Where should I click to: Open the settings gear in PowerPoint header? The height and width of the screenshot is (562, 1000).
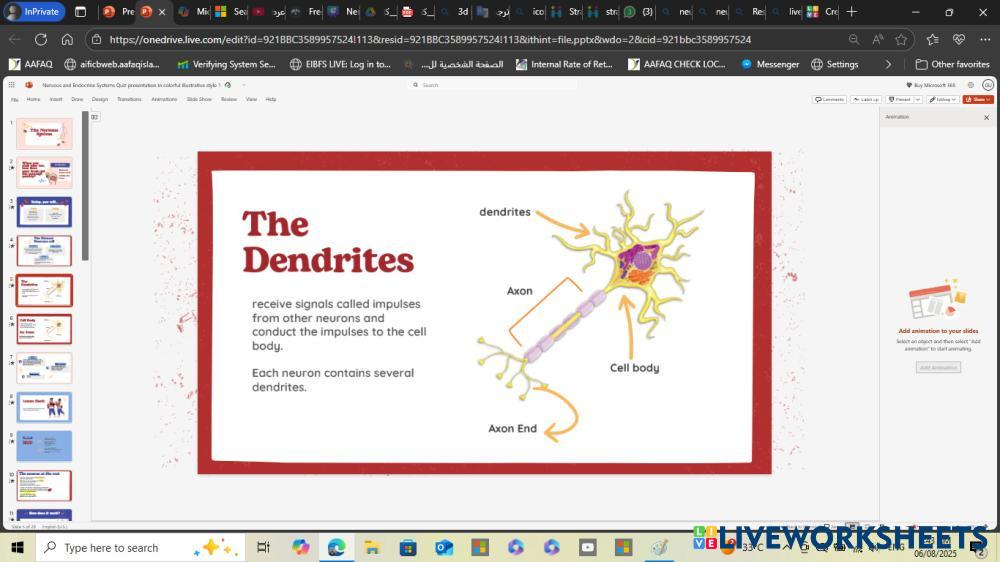click(973, 85)
